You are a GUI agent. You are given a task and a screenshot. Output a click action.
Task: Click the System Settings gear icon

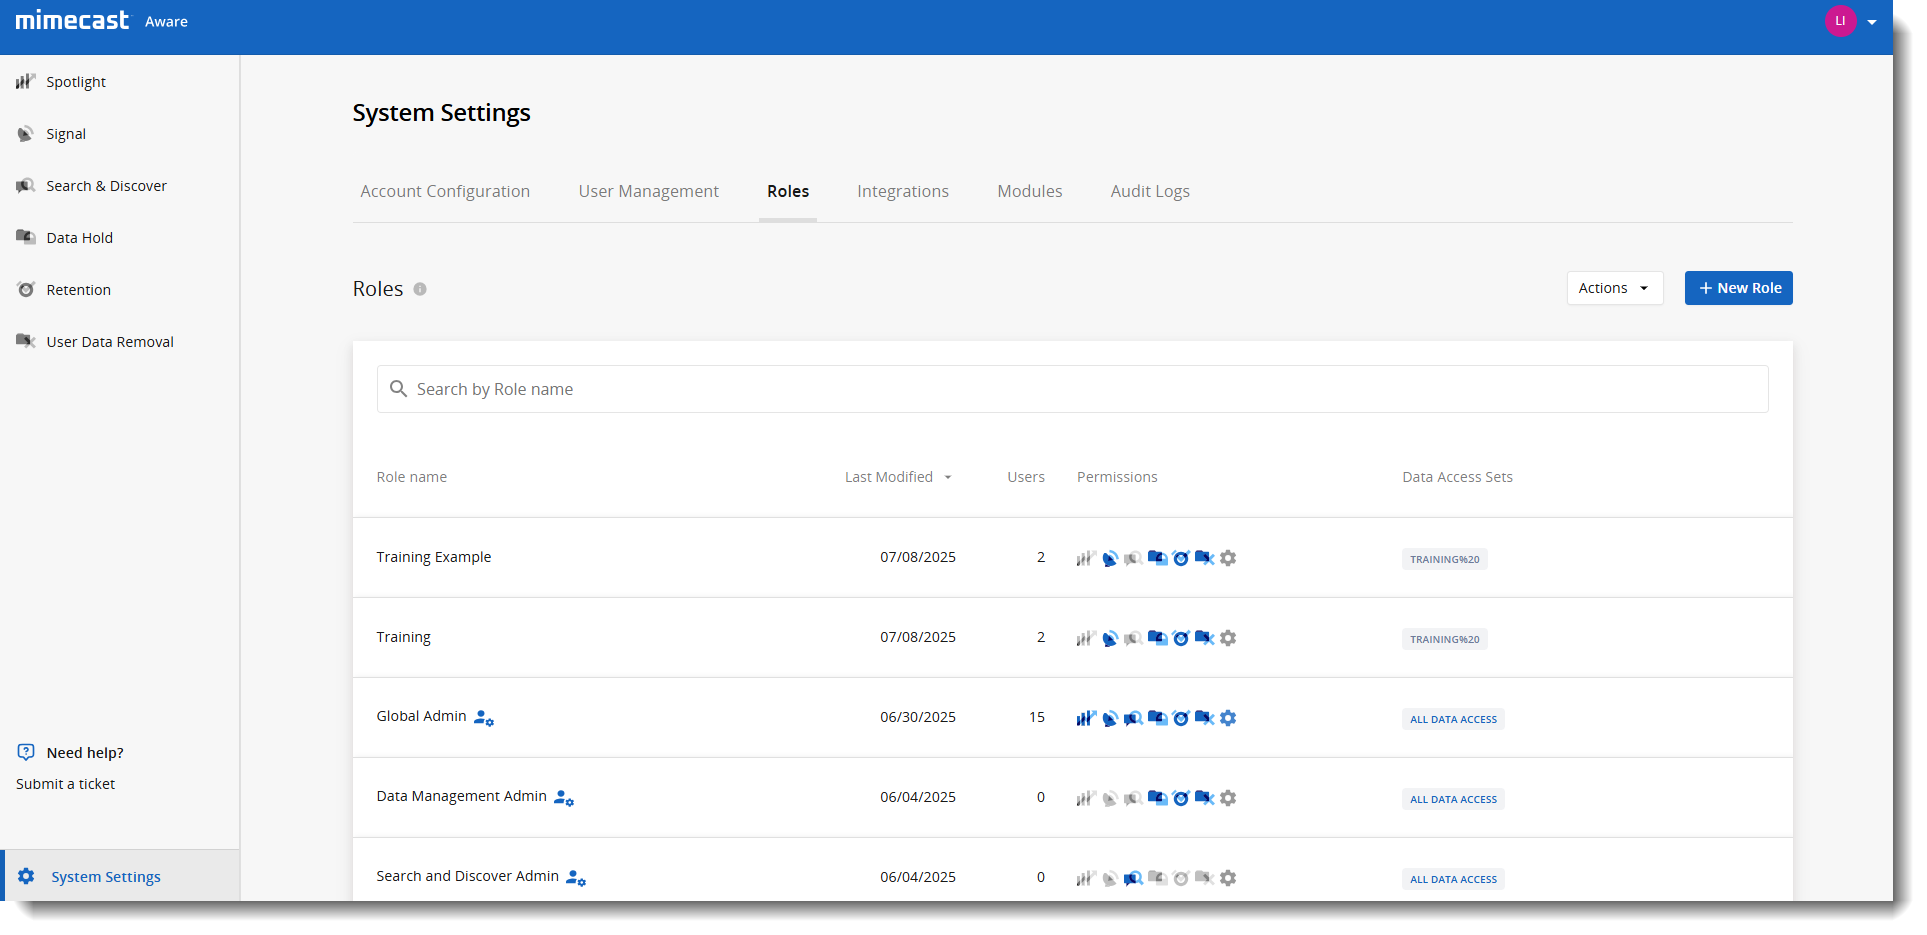[x=27, y=877]
